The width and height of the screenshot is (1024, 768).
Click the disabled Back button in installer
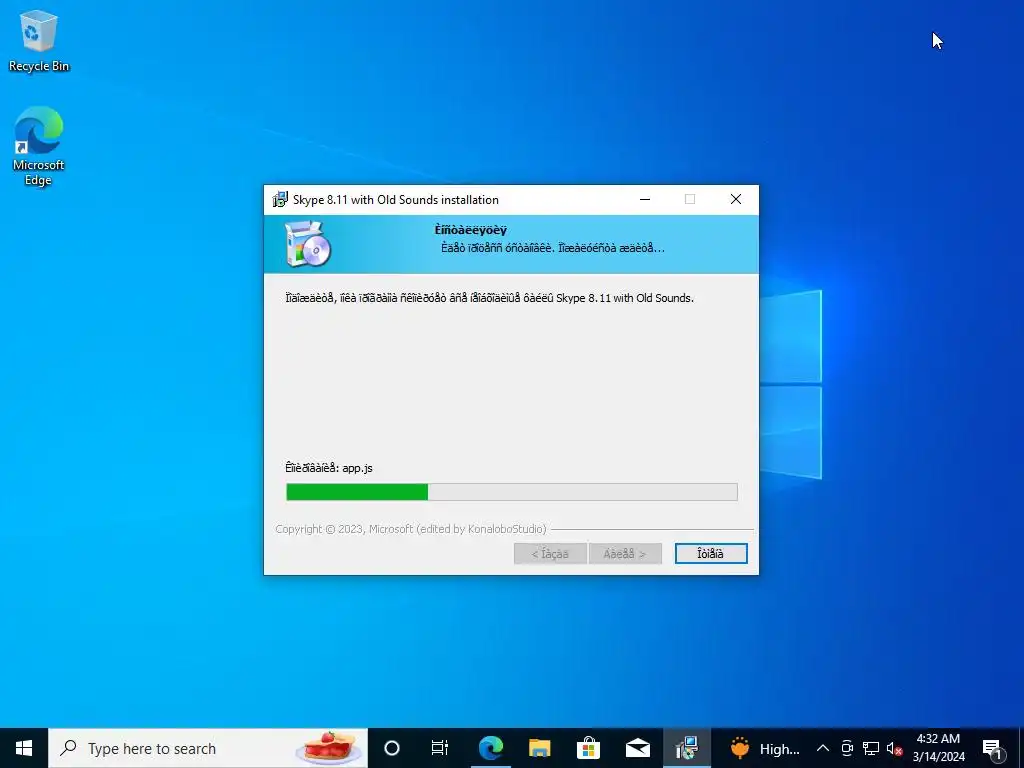point(550,554)
